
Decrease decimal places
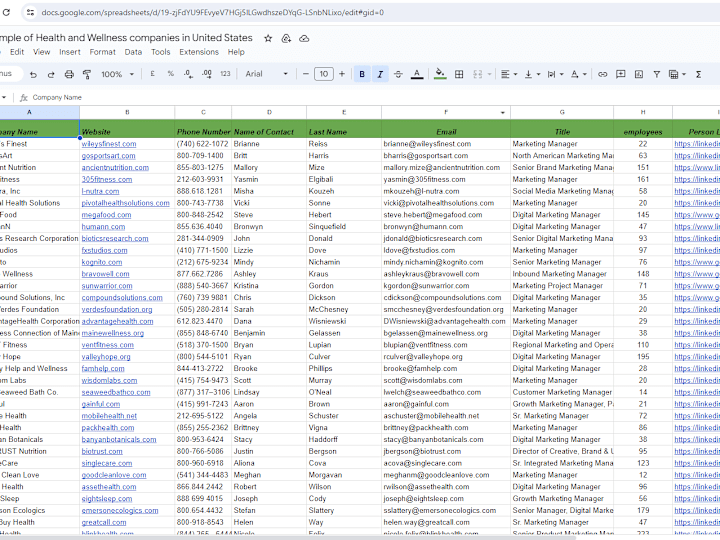click(188, 74)
